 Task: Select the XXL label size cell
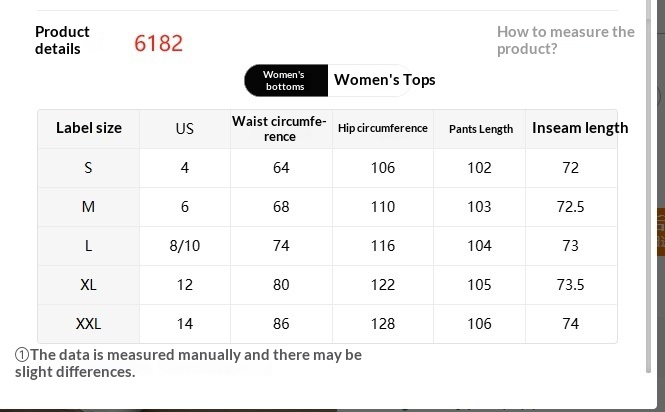89,323
